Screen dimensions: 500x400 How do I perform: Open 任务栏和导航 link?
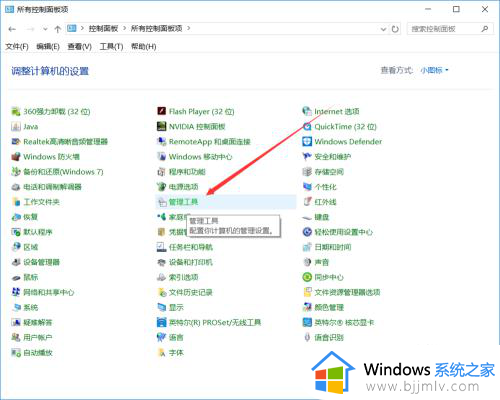point(191,247)
